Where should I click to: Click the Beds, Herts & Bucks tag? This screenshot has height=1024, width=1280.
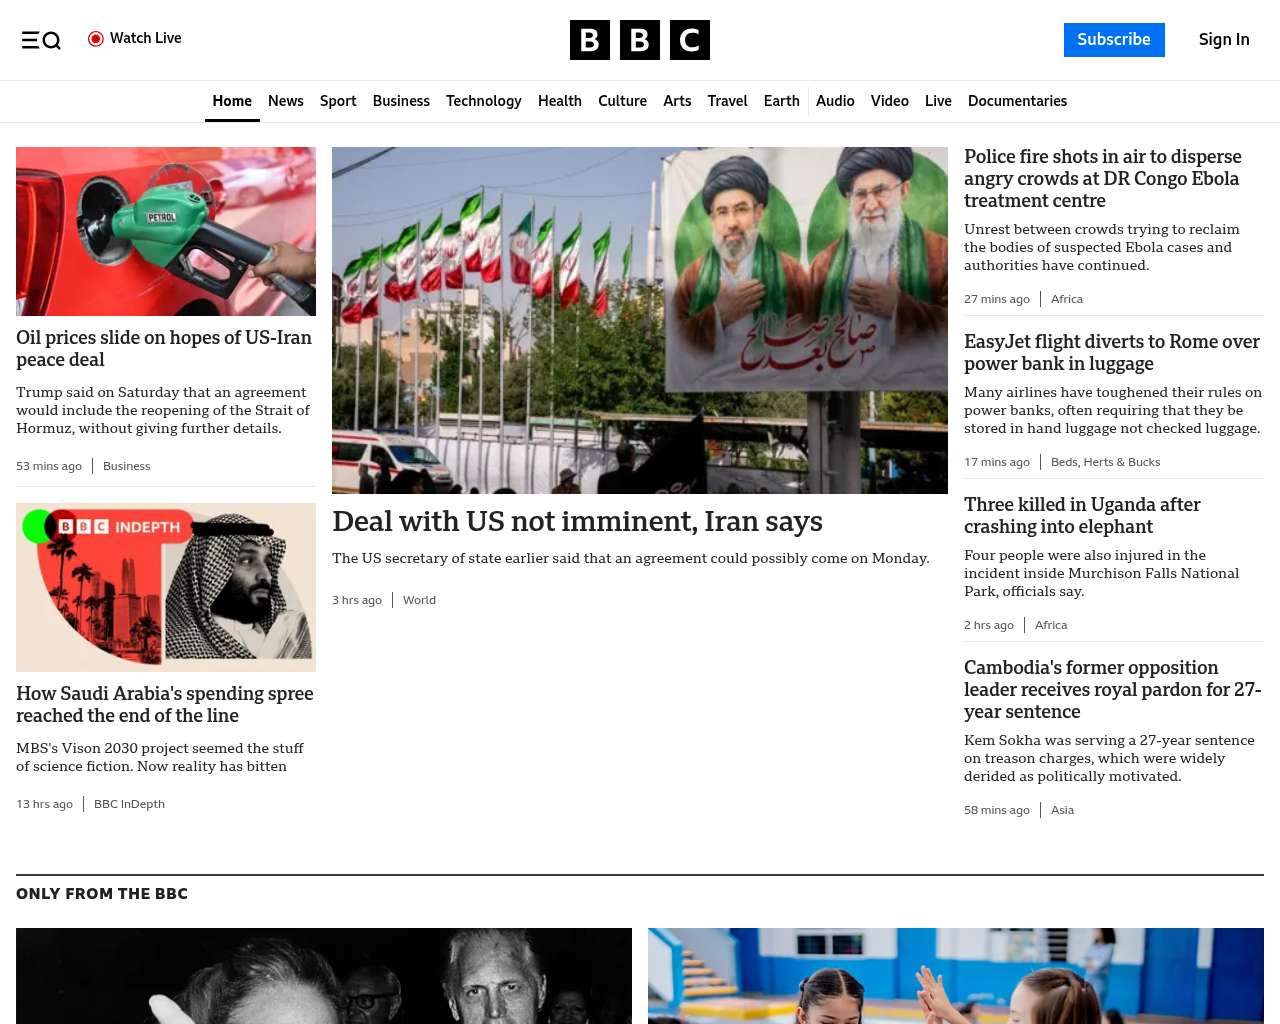(1106, 462)
